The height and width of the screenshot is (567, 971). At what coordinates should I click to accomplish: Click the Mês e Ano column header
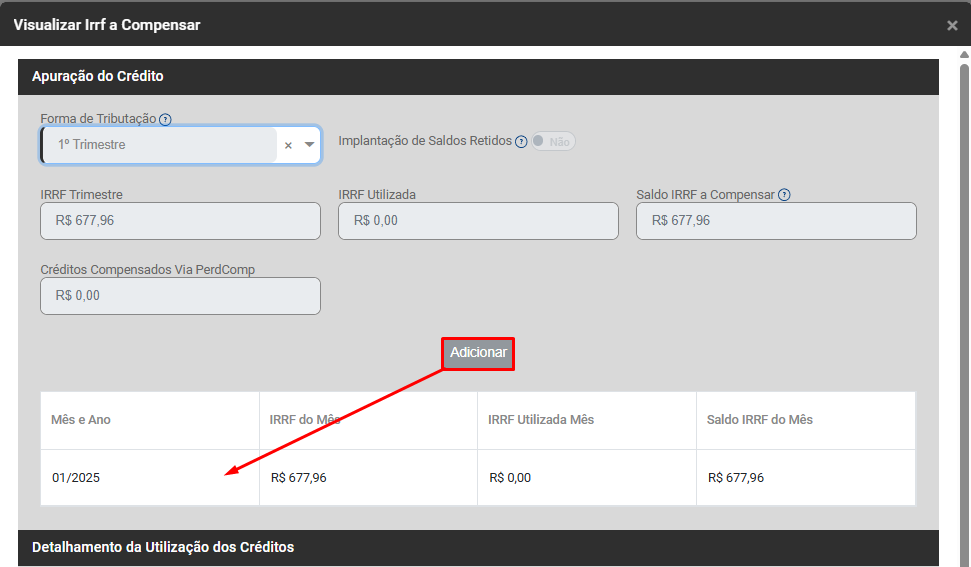point(81,420)
